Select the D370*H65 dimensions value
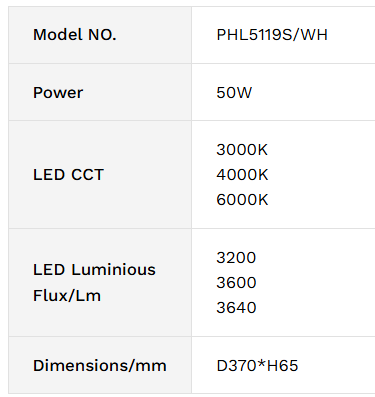The image size is (375, 397). click(x=257, y=365)
